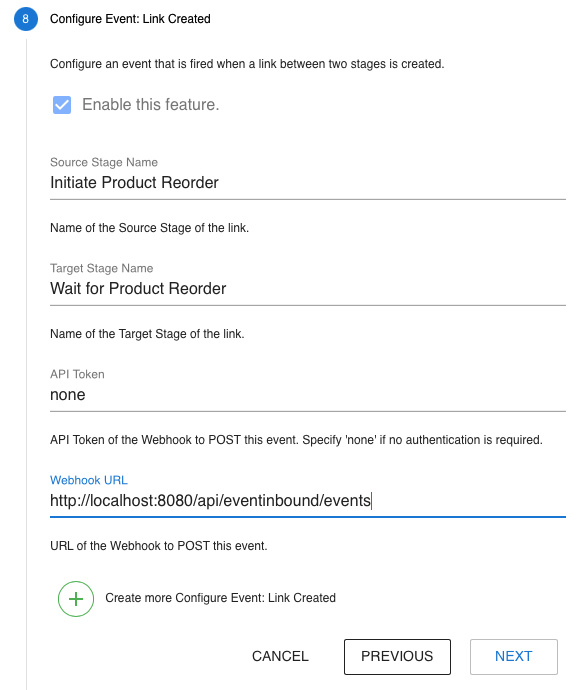Click the green plus add icon

pos(76,599)
